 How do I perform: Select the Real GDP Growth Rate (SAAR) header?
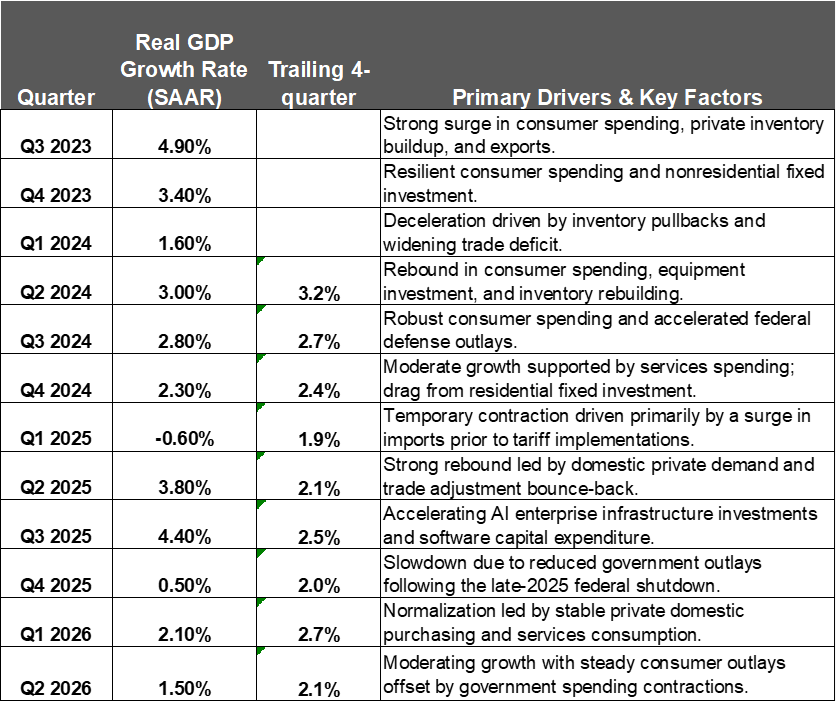pyautogui.click(x=184, y=55)
